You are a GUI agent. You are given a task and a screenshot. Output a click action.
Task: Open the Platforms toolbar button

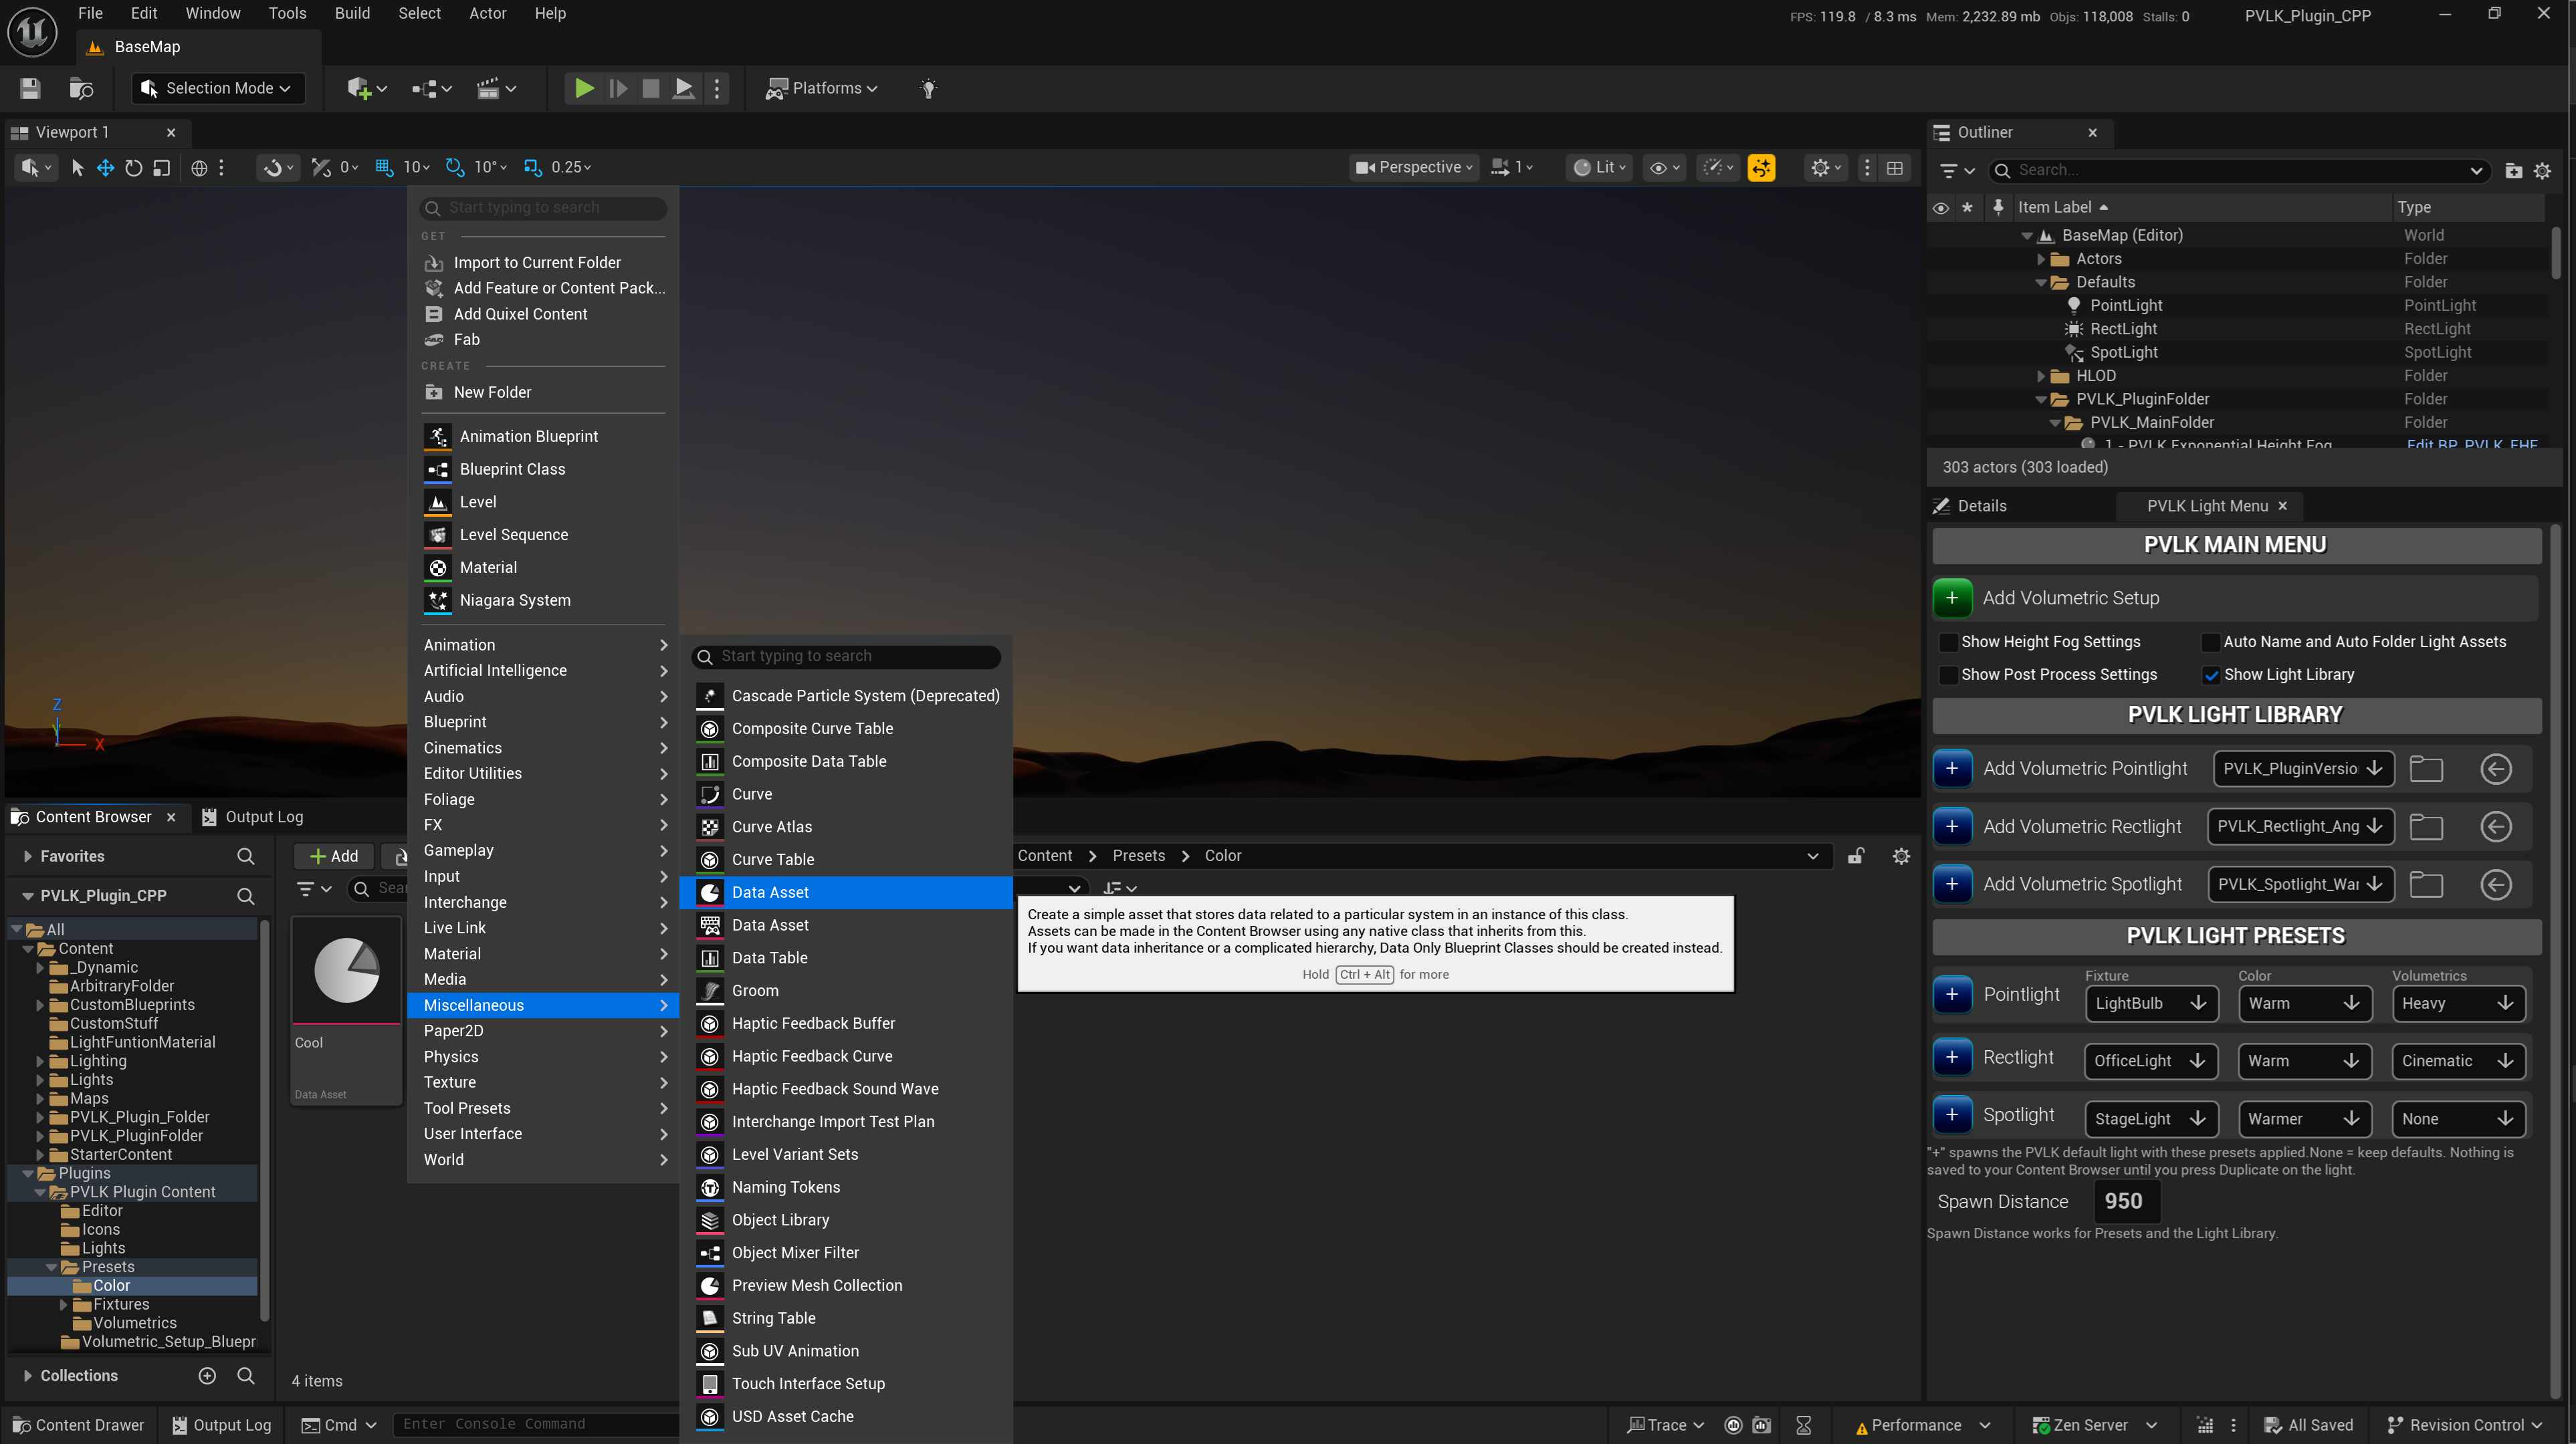[x=821, y=88]
